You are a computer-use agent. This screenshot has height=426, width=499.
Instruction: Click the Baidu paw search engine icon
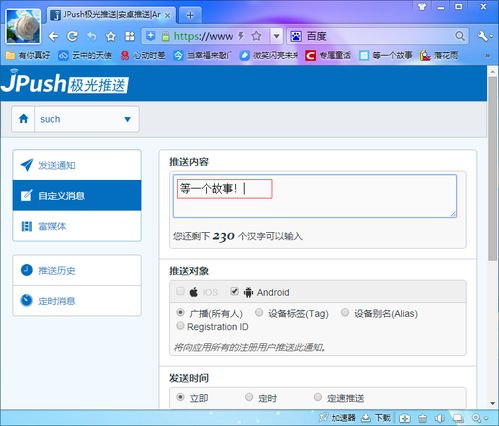coord(296,36)
